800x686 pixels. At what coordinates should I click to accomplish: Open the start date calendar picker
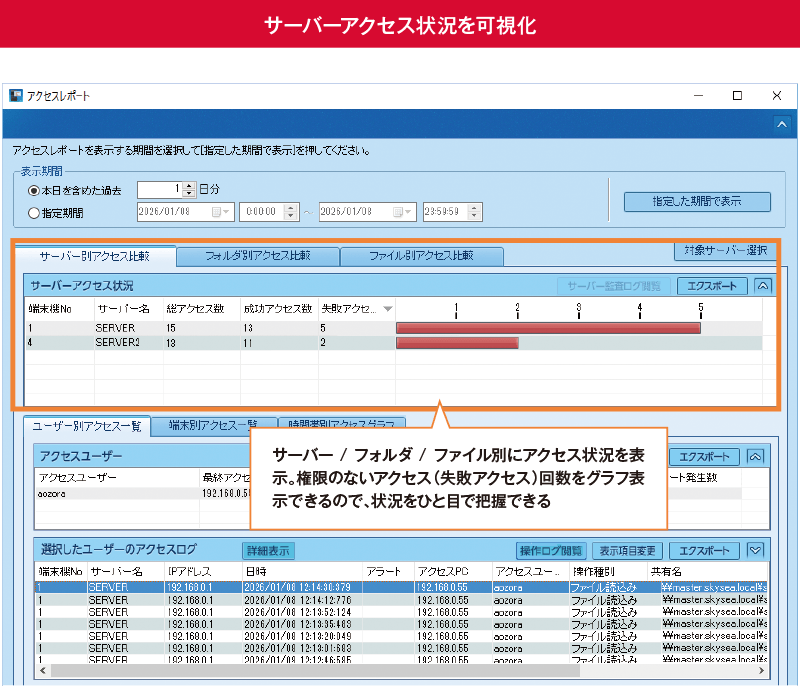pos(220,212)
